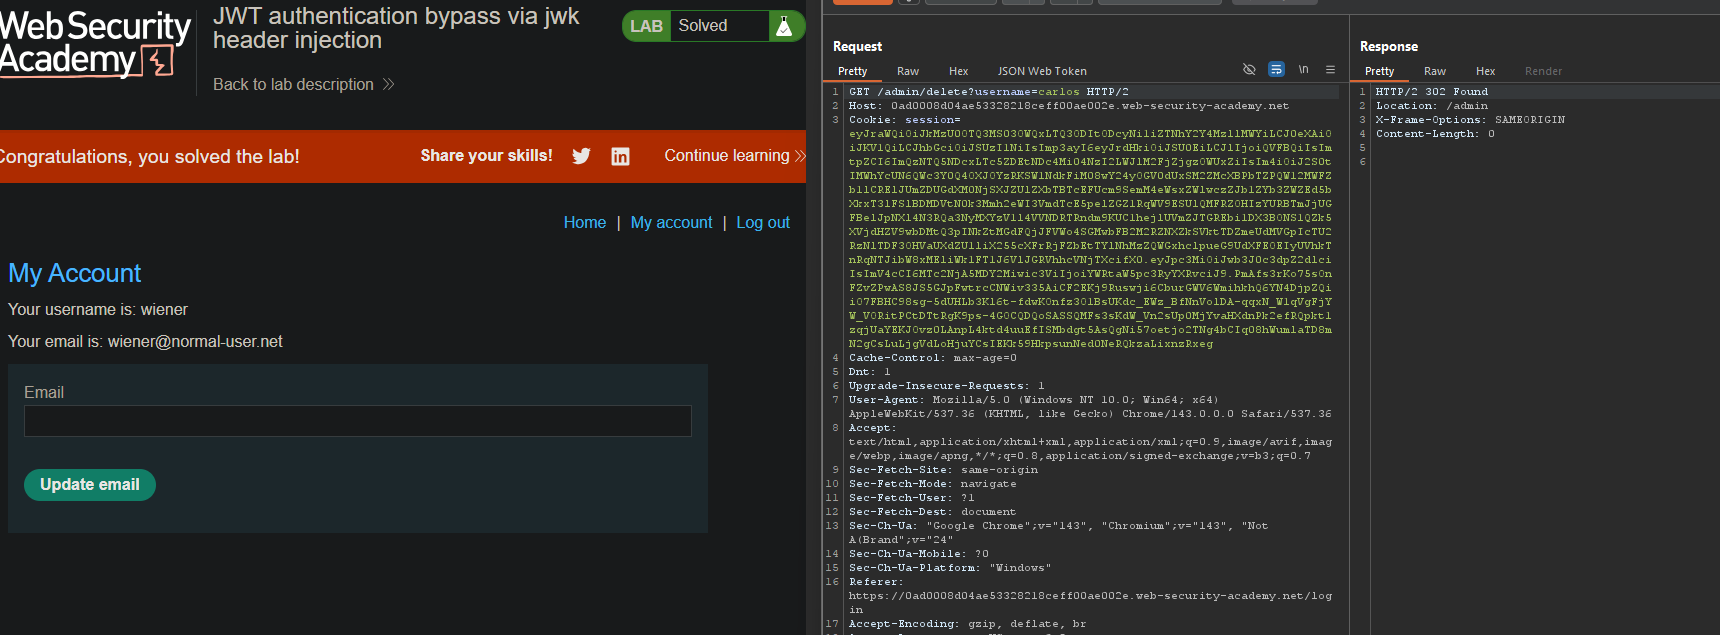Click the Host header line
This screenshot has width=1720, height=635.
[x=1068, y=106]
